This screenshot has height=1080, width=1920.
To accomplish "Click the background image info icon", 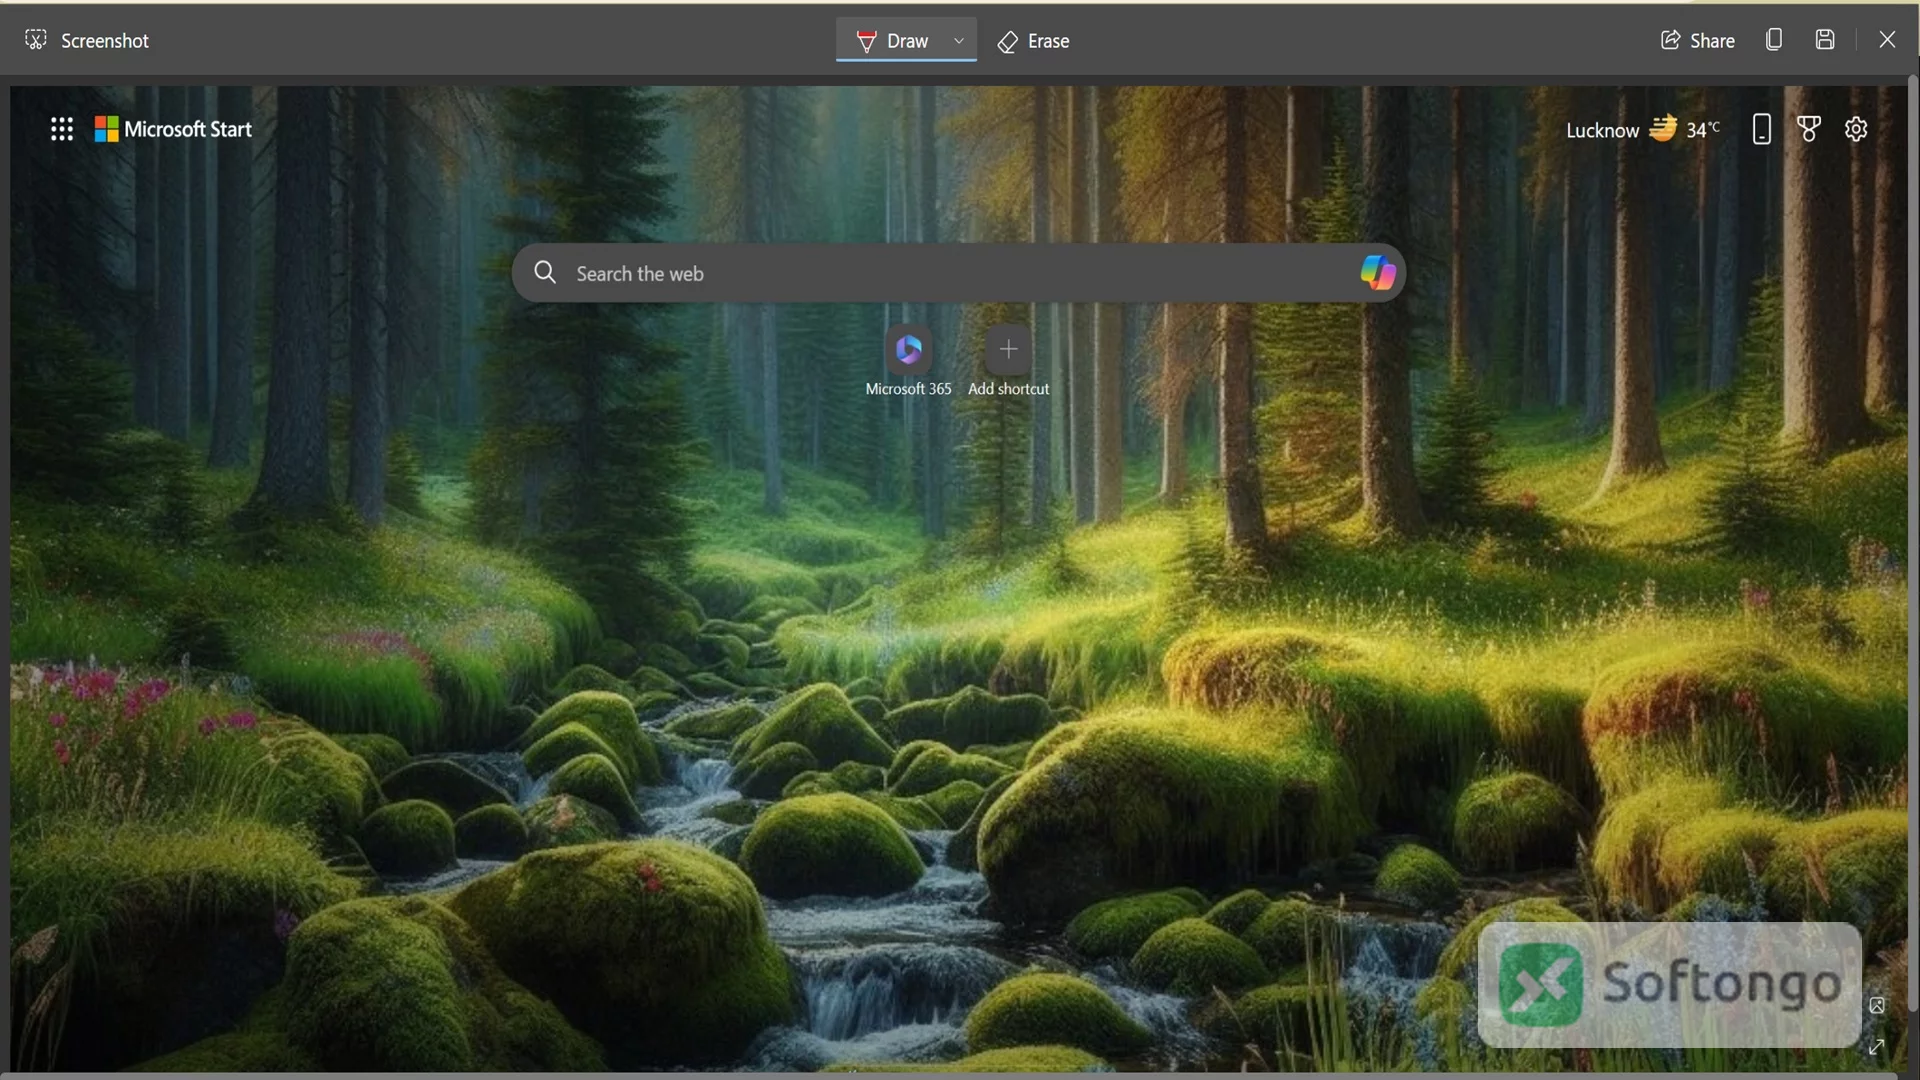I will pos(1877,1005).
